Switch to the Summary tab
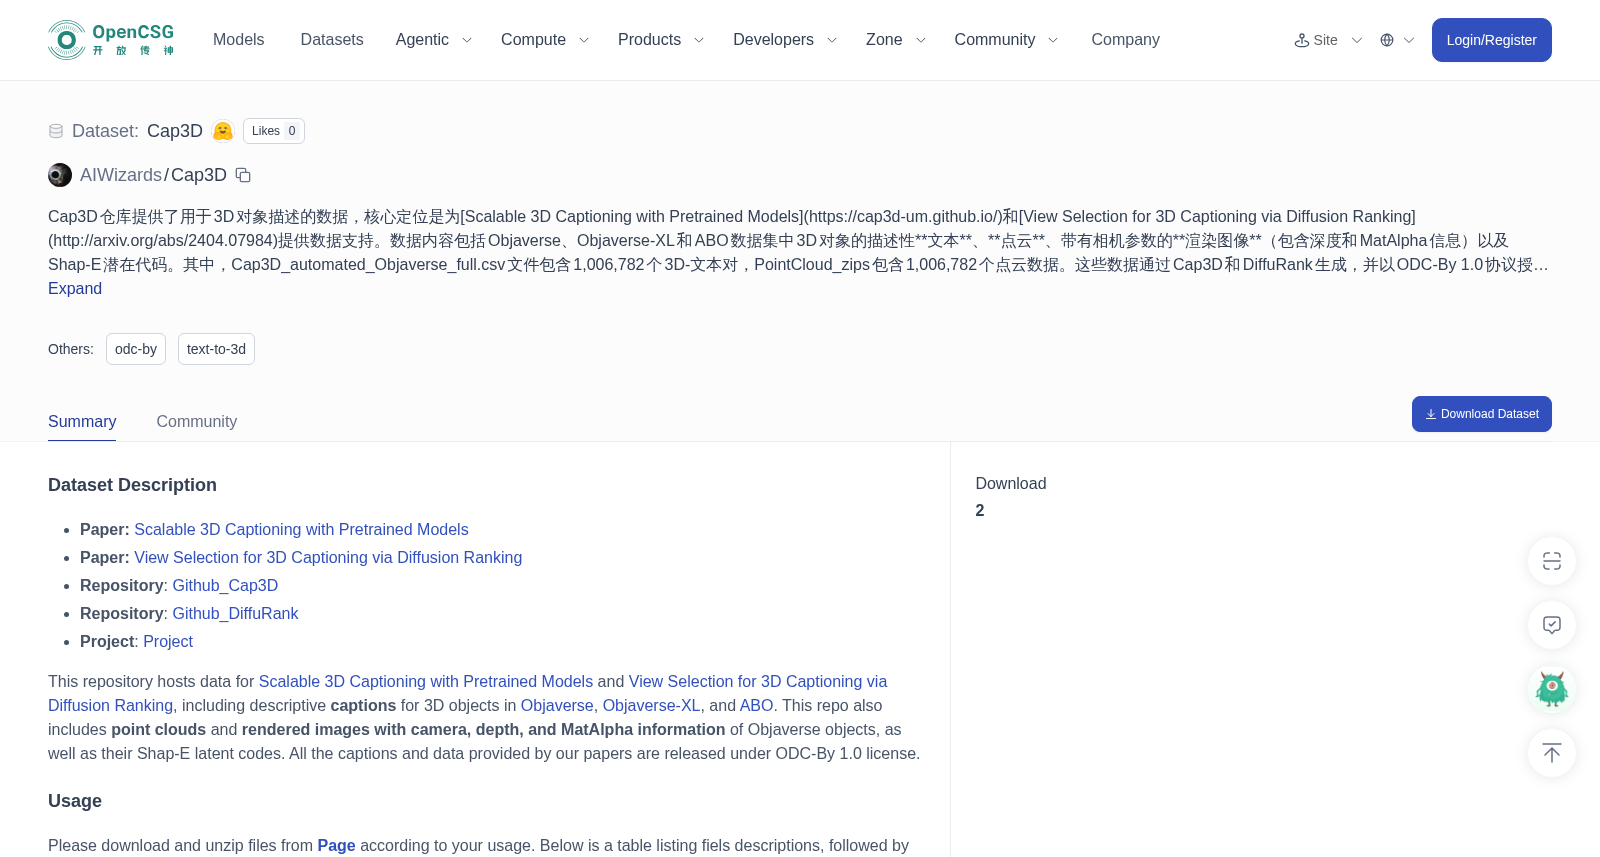 click(x=82, y=422)
